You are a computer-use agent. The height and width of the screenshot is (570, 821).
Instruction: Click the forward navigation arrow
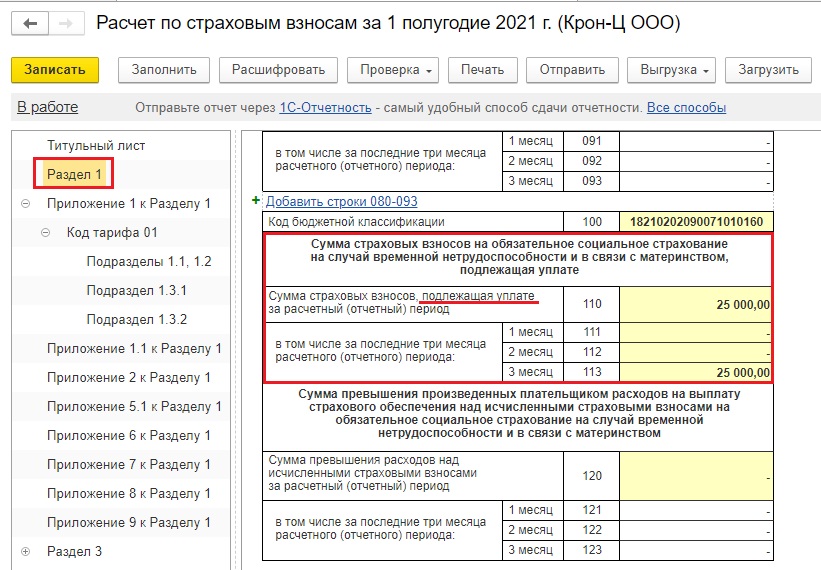click(x=65, y=23)
